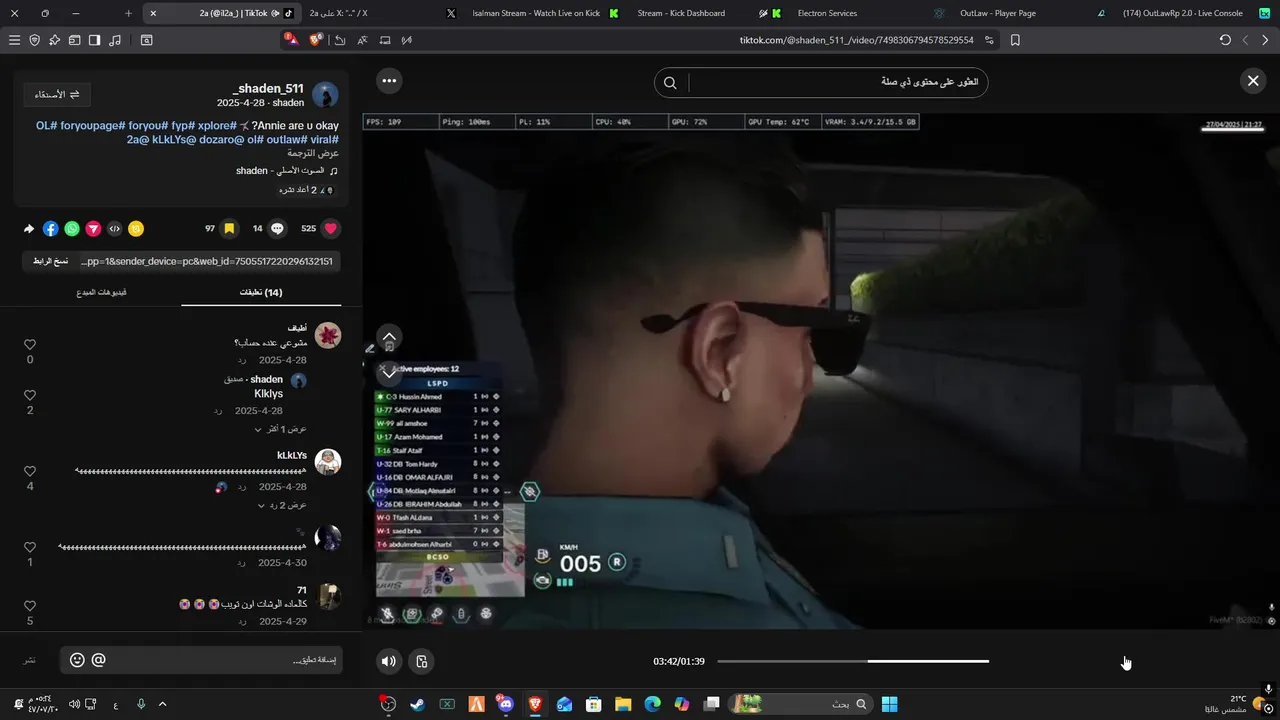Insert a mention with the @ icon
1280x720 pixels.
point(98,660)
